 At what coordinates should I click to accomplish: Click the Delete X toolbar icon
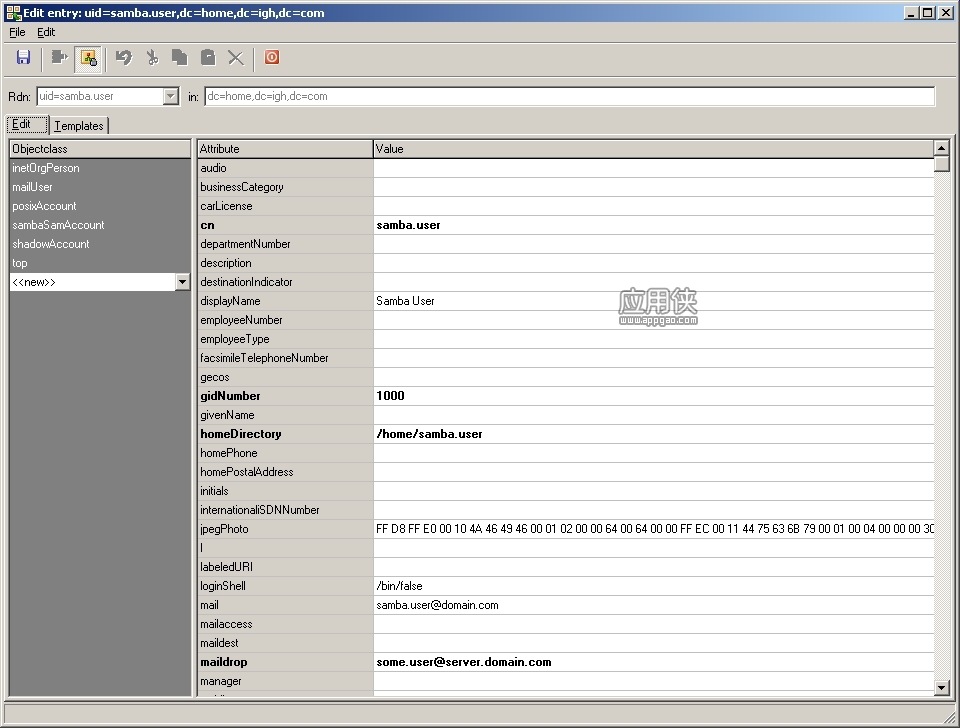(x=236, y=58)
